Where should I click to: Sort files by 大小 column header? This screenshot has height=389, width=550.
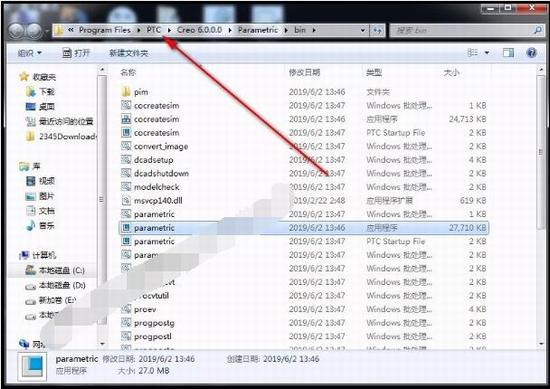(x=451, y=72)
